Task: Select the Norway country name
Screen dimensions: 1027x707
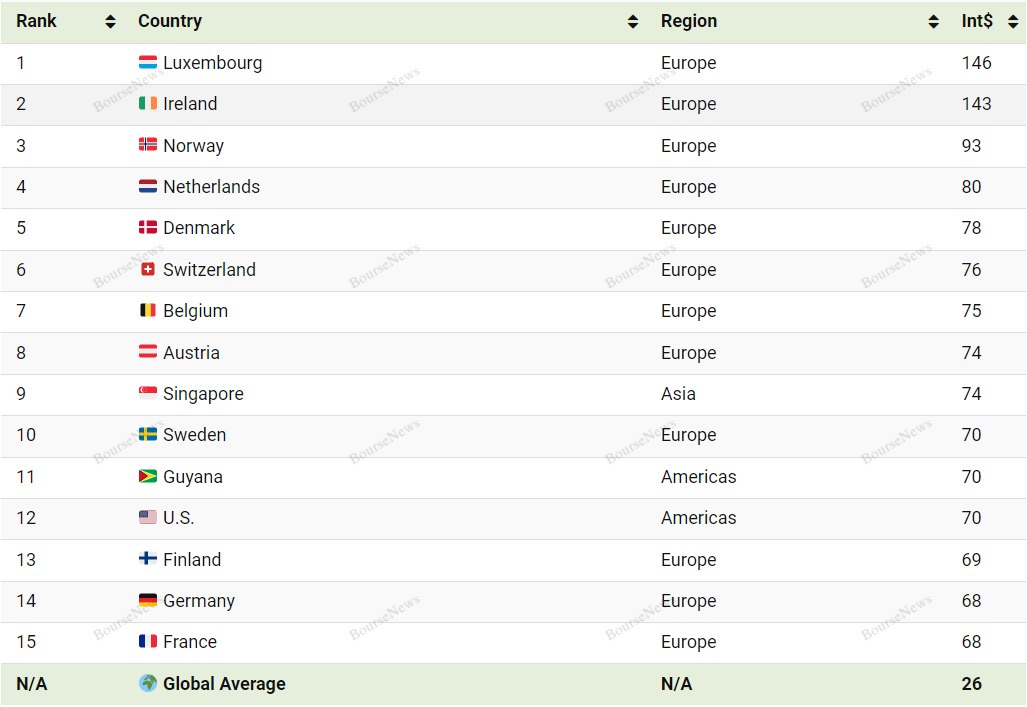Action: (193, 145)
